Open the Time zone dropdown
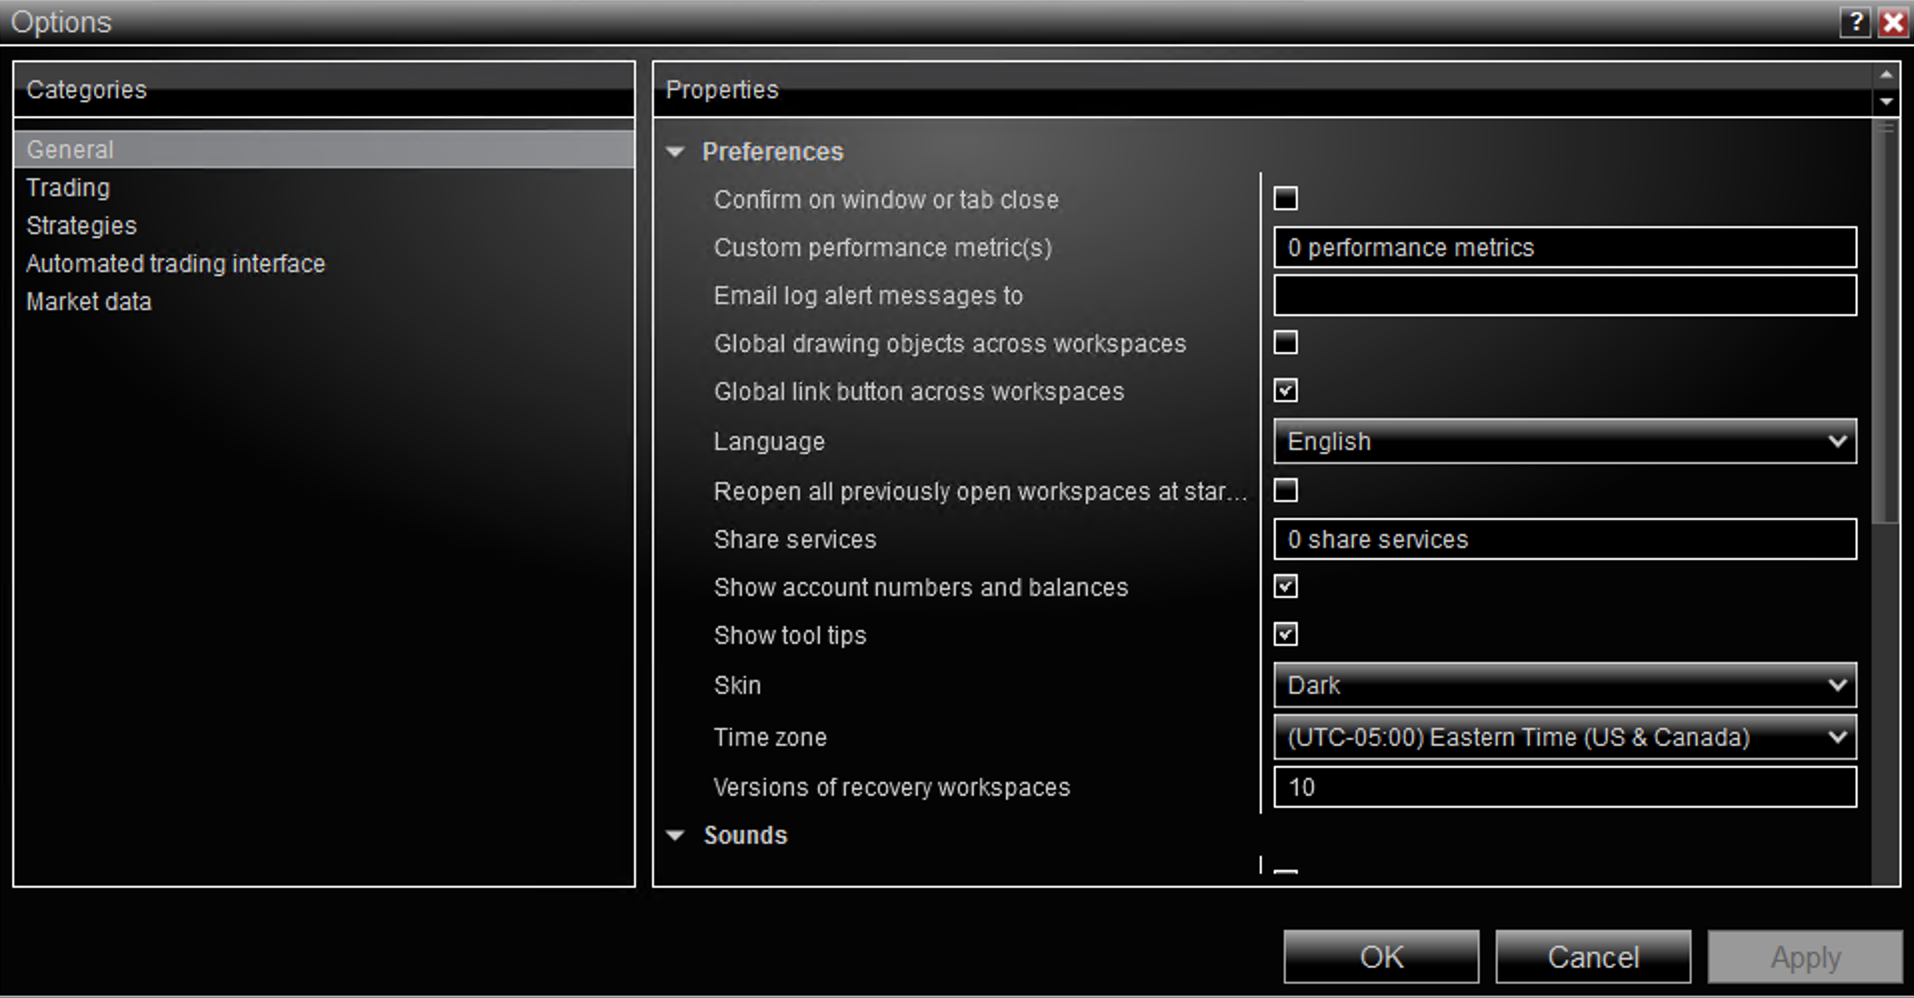The height and width of the screenshot is (998, 1914). pyautogui.click(x=1565, y=737)
